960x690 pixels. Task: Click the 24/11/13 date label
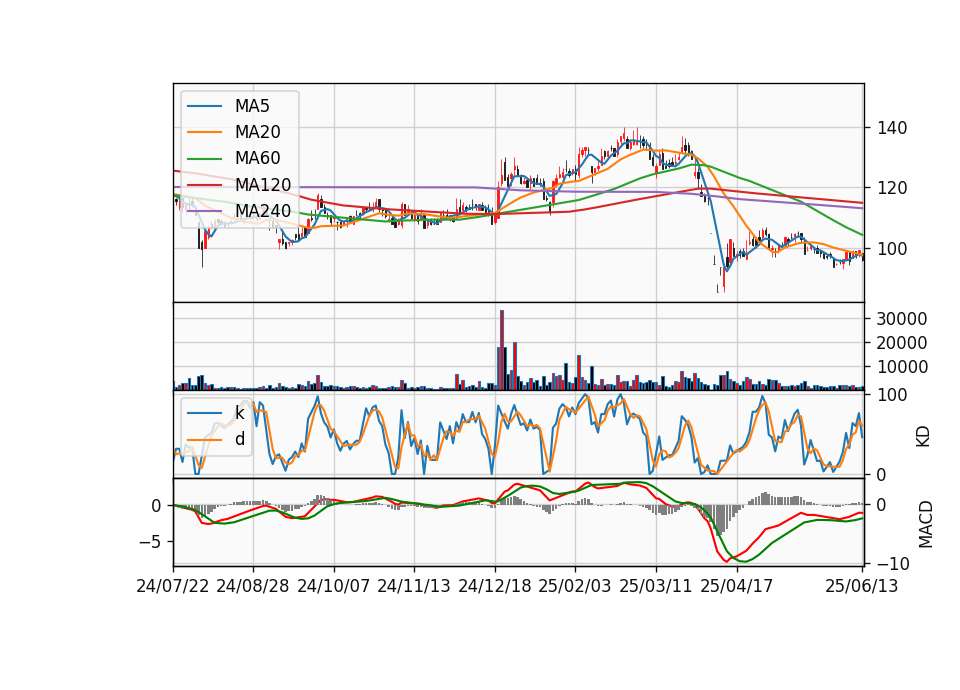tap(414, 586)
